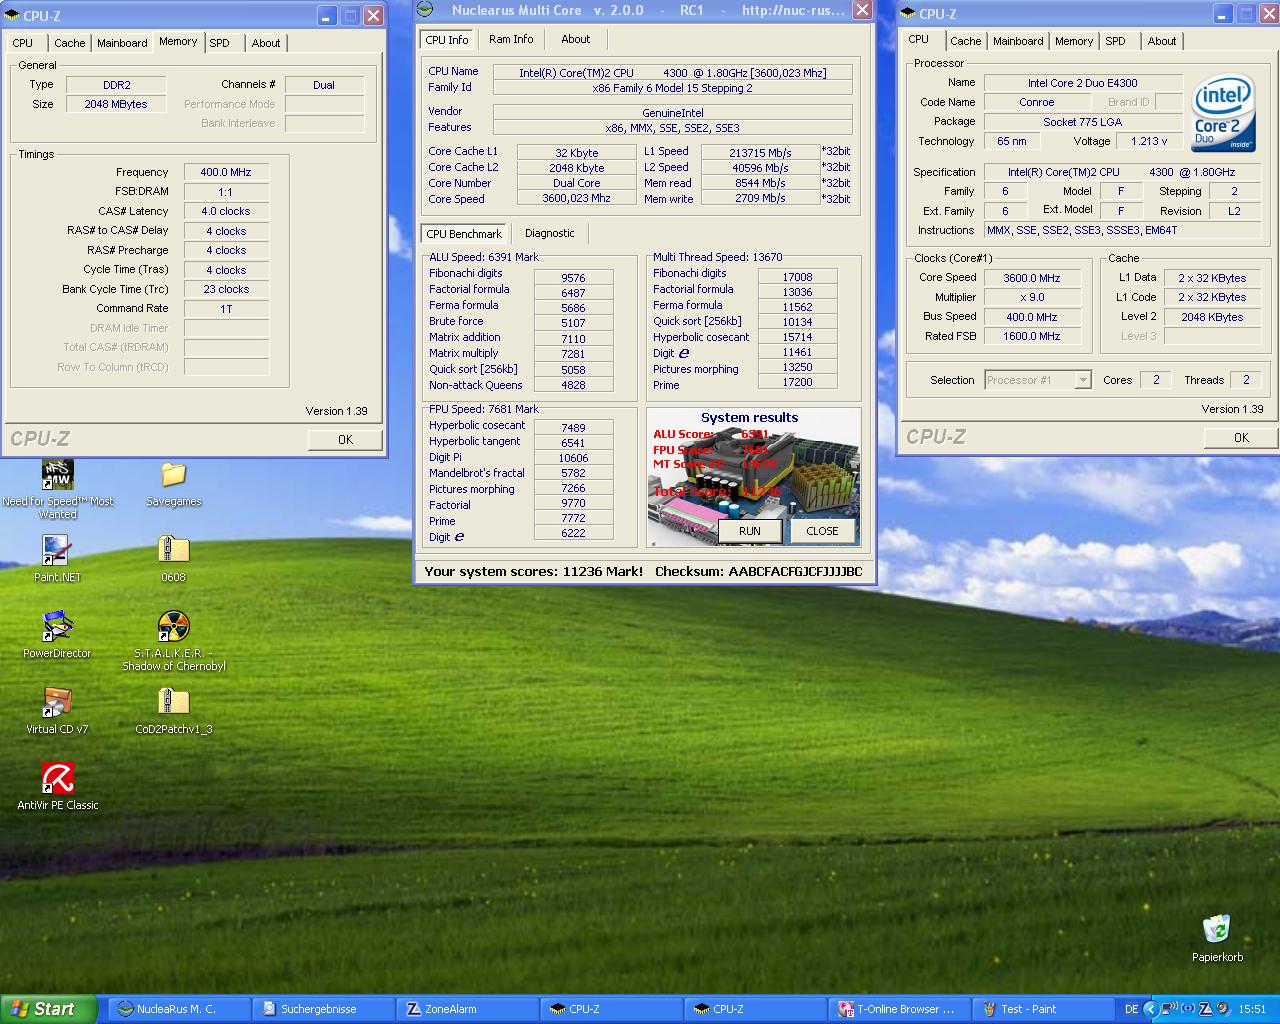The width and height of the screenshot is (1280, 1024).
Task: Open S.T.A.L.K.E.R. Shadow of Chernobyl icon
Action: coord(173,627)
